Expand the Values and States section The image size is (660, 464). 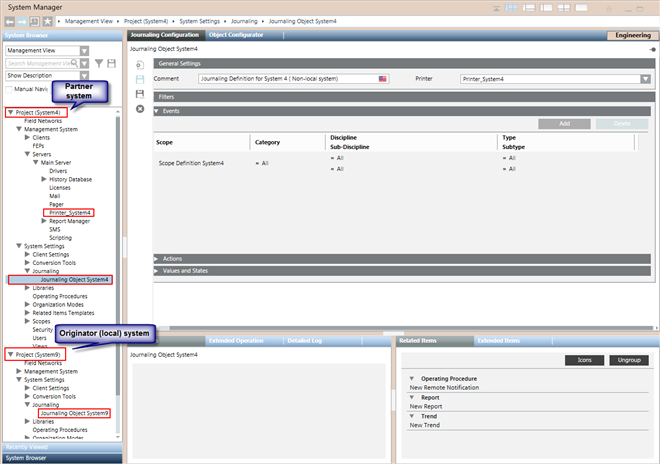pos(184,270)
